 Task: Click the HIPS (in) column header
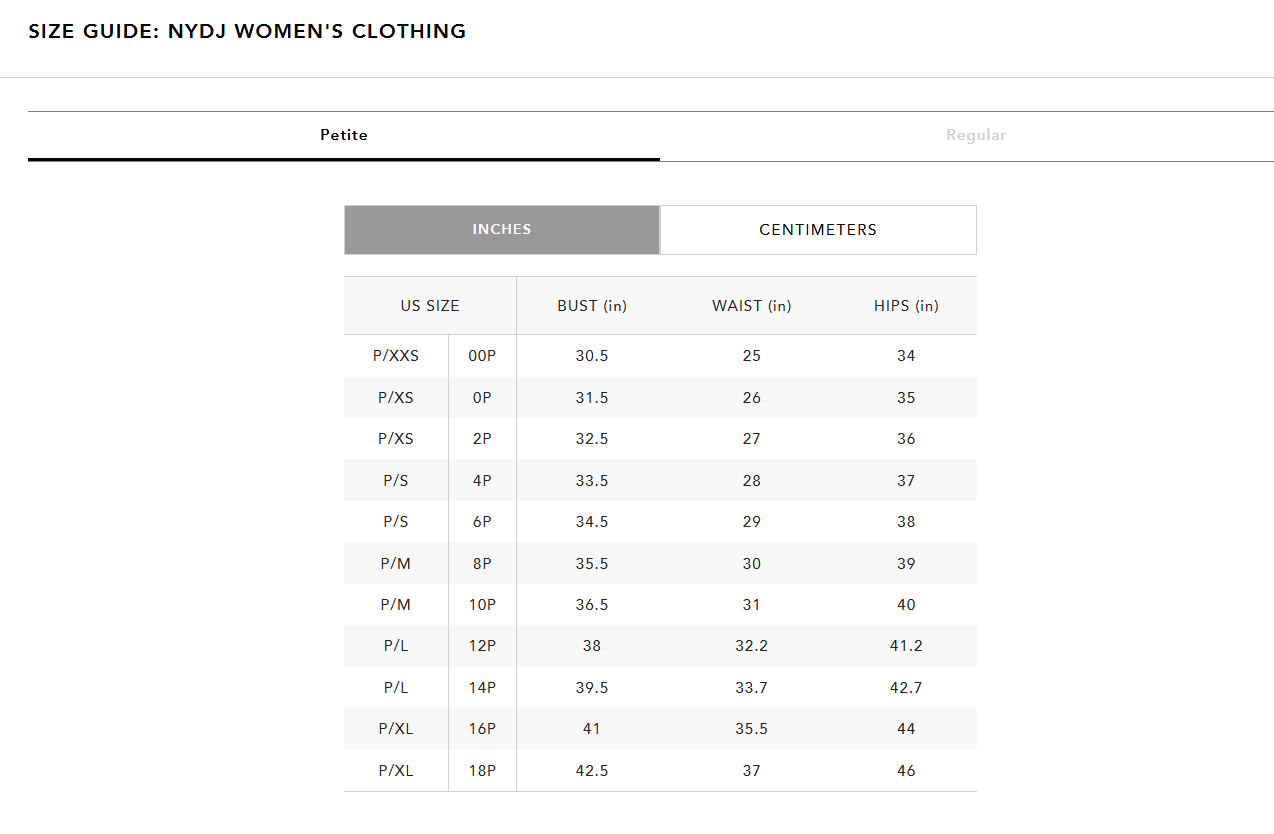(906, 306)
